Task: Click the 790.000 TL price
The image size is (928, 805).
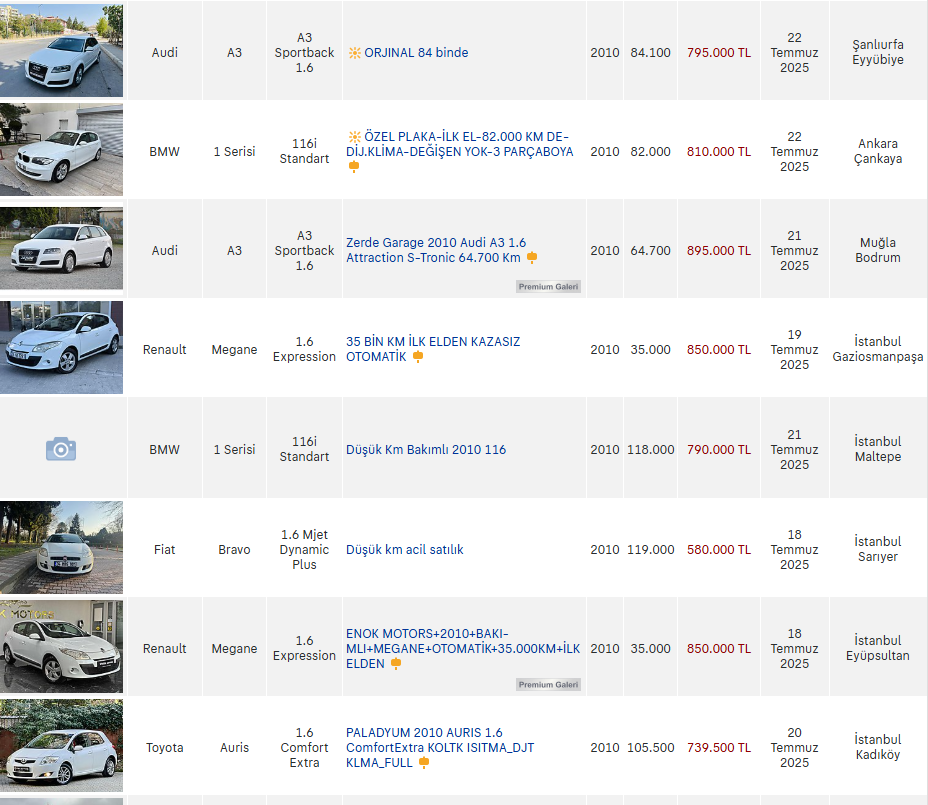Action: point(719,450)
